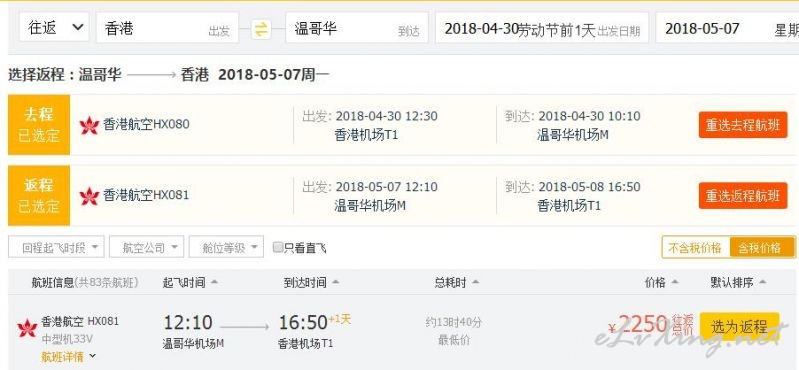Open 默认排序 default sort option

[738, 282]
